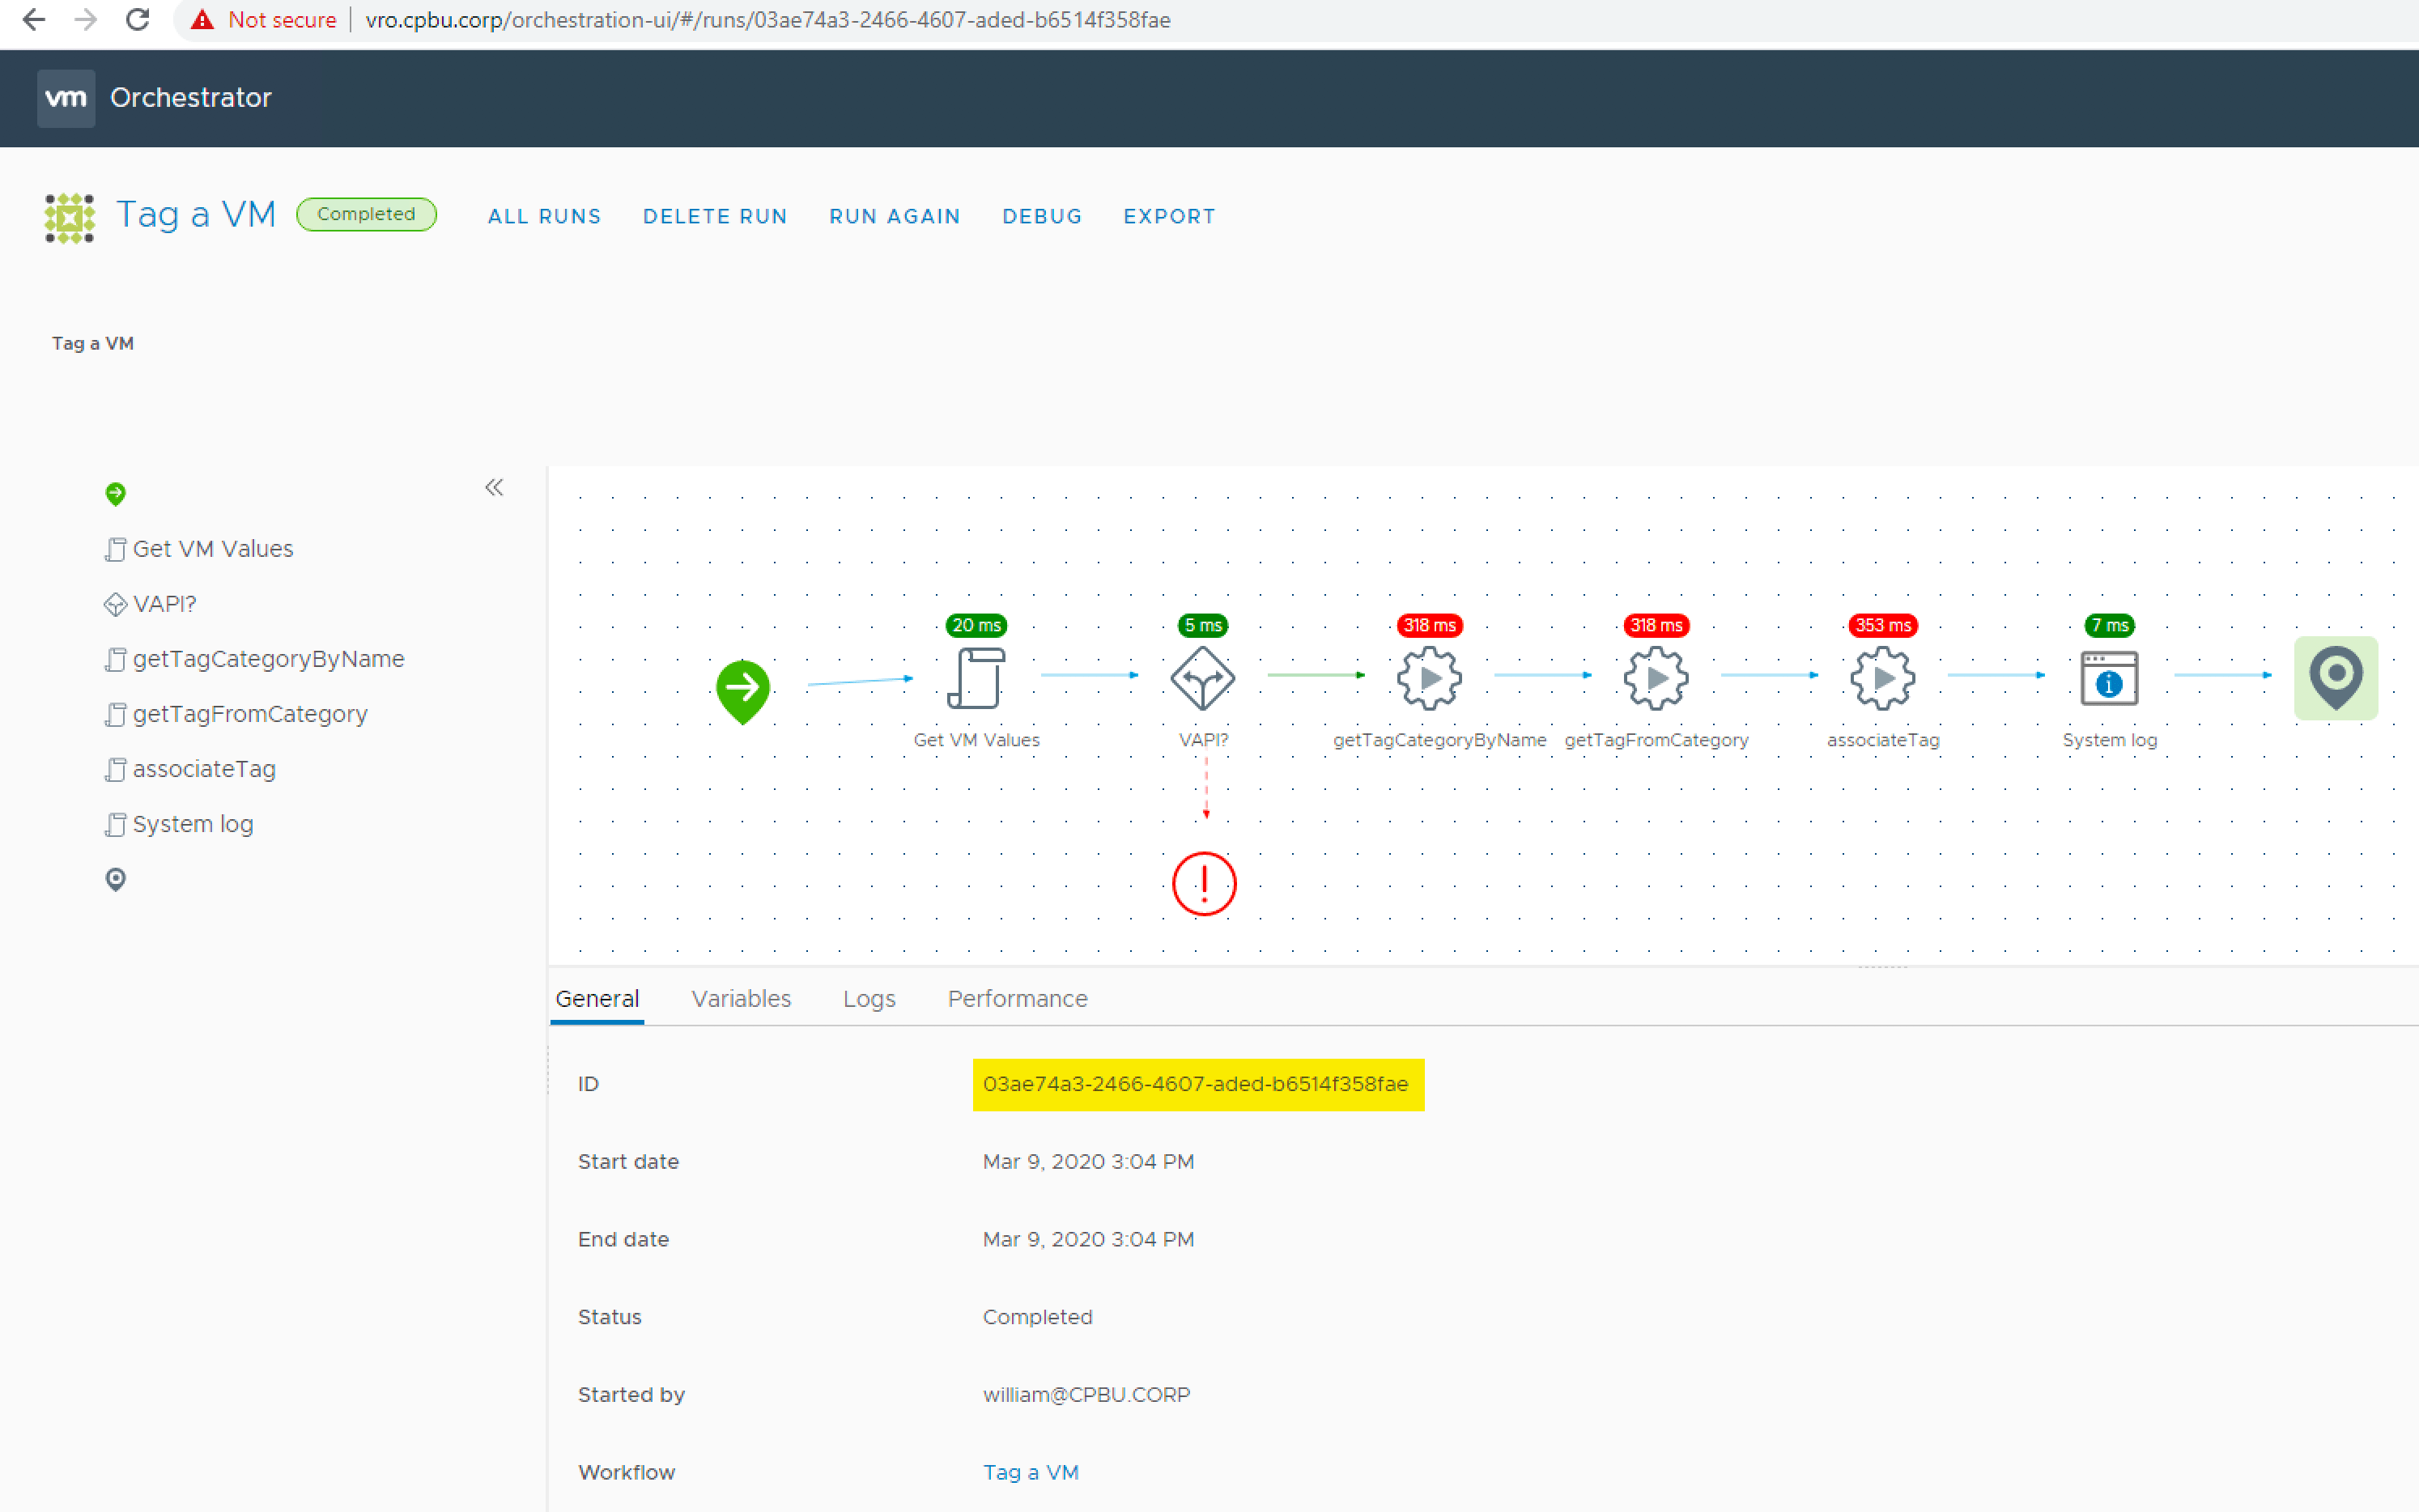
Task: Select VAPI? item in the left tree
Action: (x=164, y=604)
